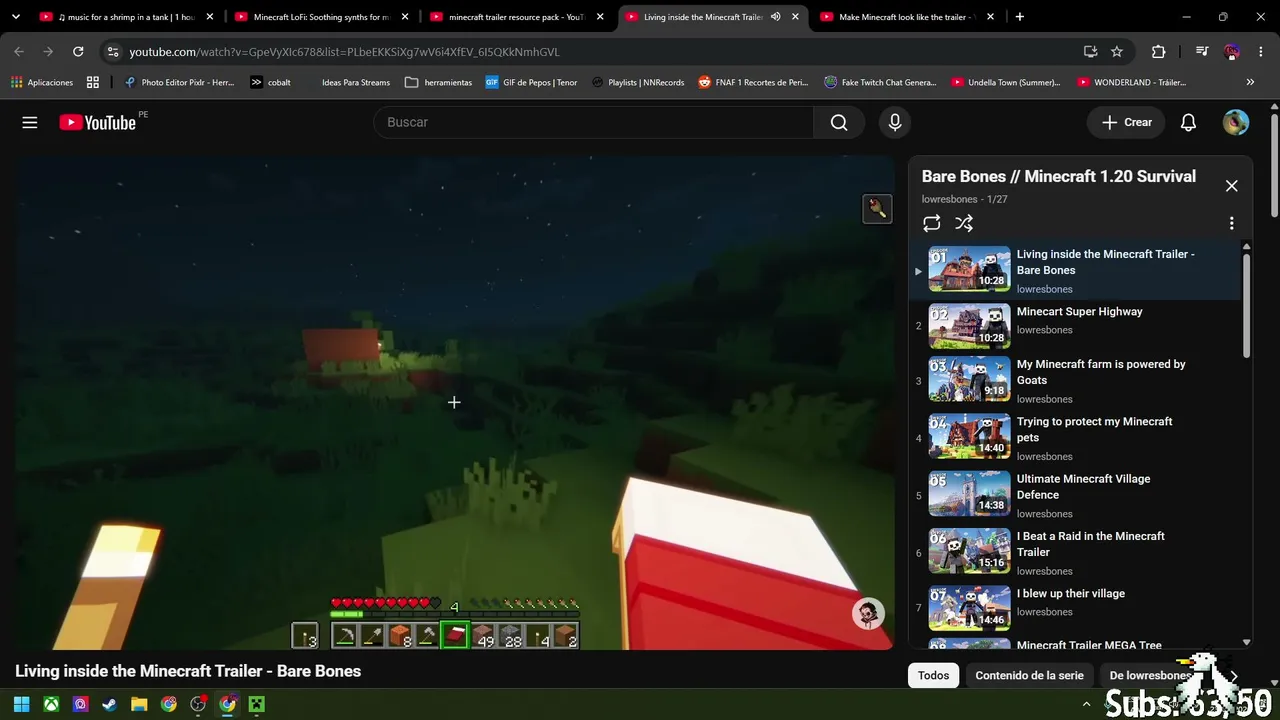1280x720 pixels.
Task: Switch to 'minecraft trailer resource pack' tab
Action: (x=517, y=17)
